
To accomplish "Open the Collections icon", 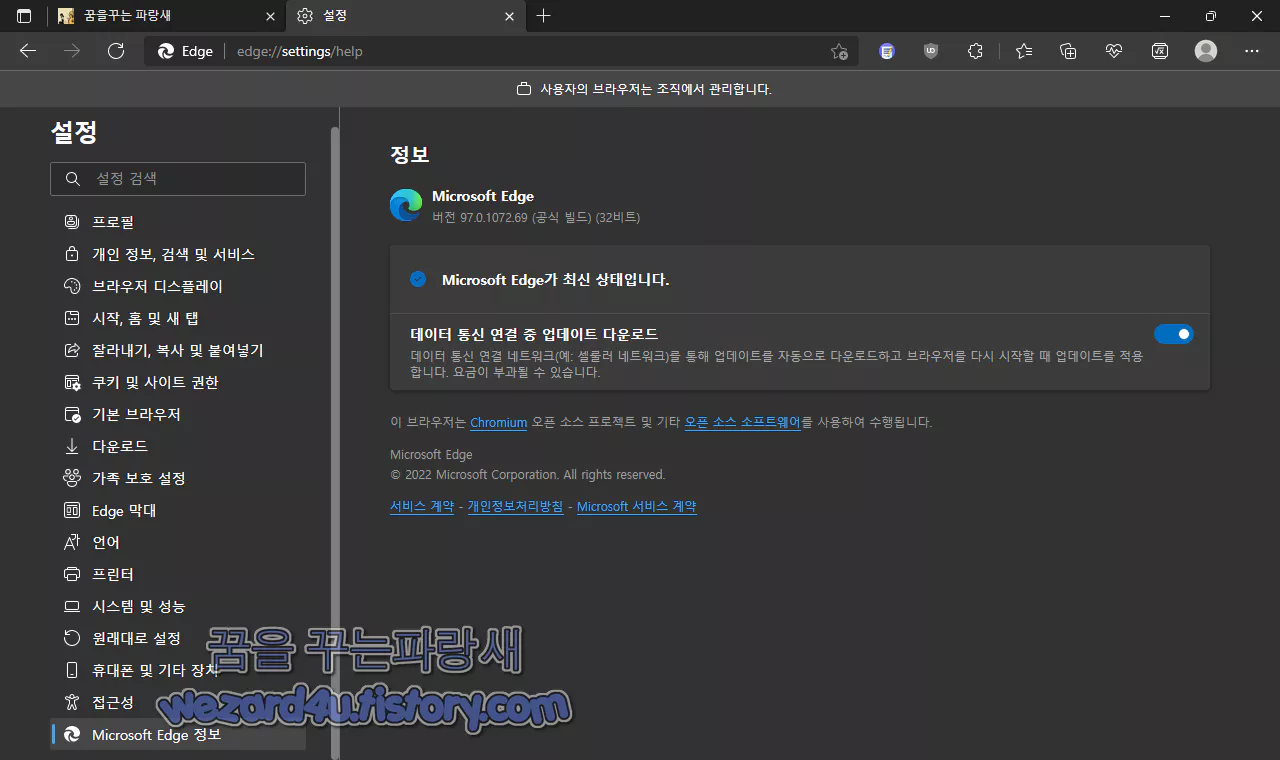I will pyautogui.click(x=1068, y=51).
